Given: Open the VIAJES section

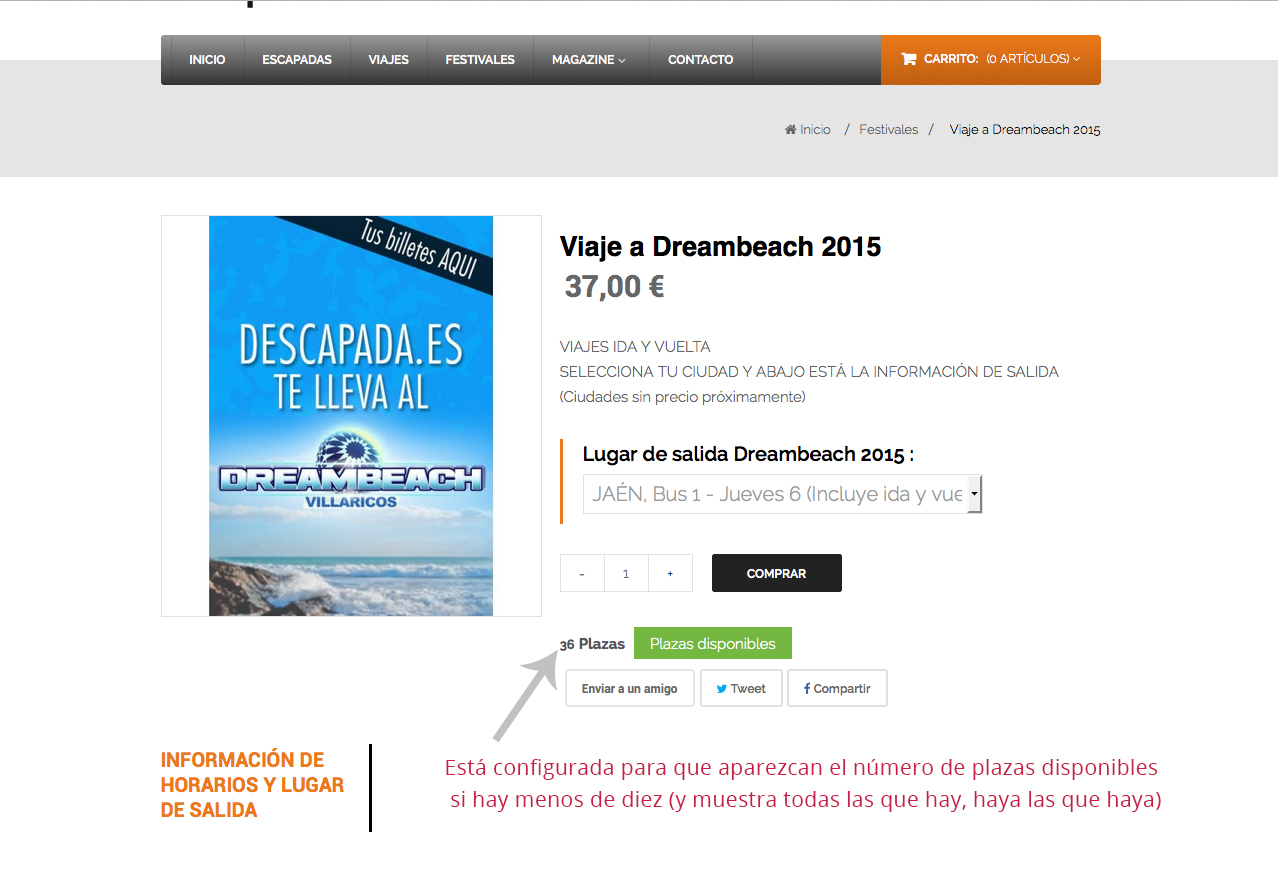Looking at the screenshot, I should [x=388, y=60].
